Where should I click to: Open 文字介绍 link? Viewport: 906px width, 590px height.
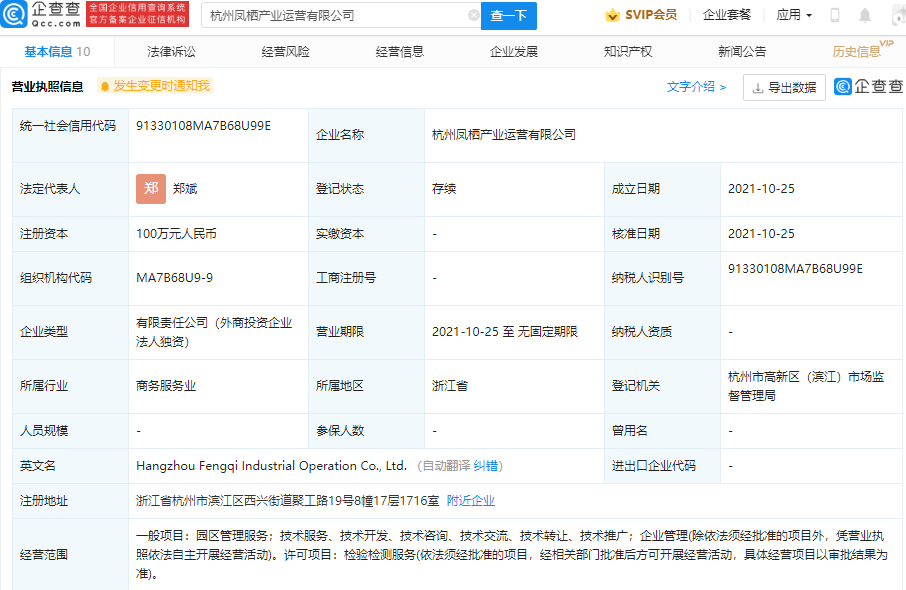tap(696, 87)
